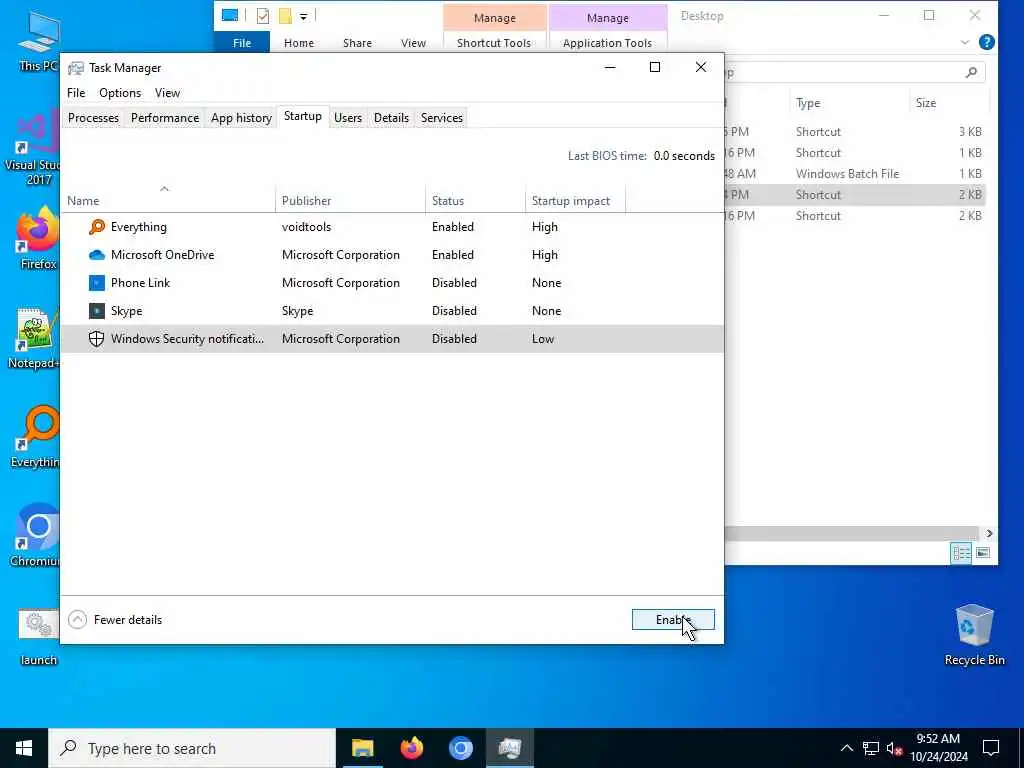Viewport: 1024px width, 768px height.
Task: Click the Microsoft OneDrive cloud icon
Action: (x=97, y=255)
